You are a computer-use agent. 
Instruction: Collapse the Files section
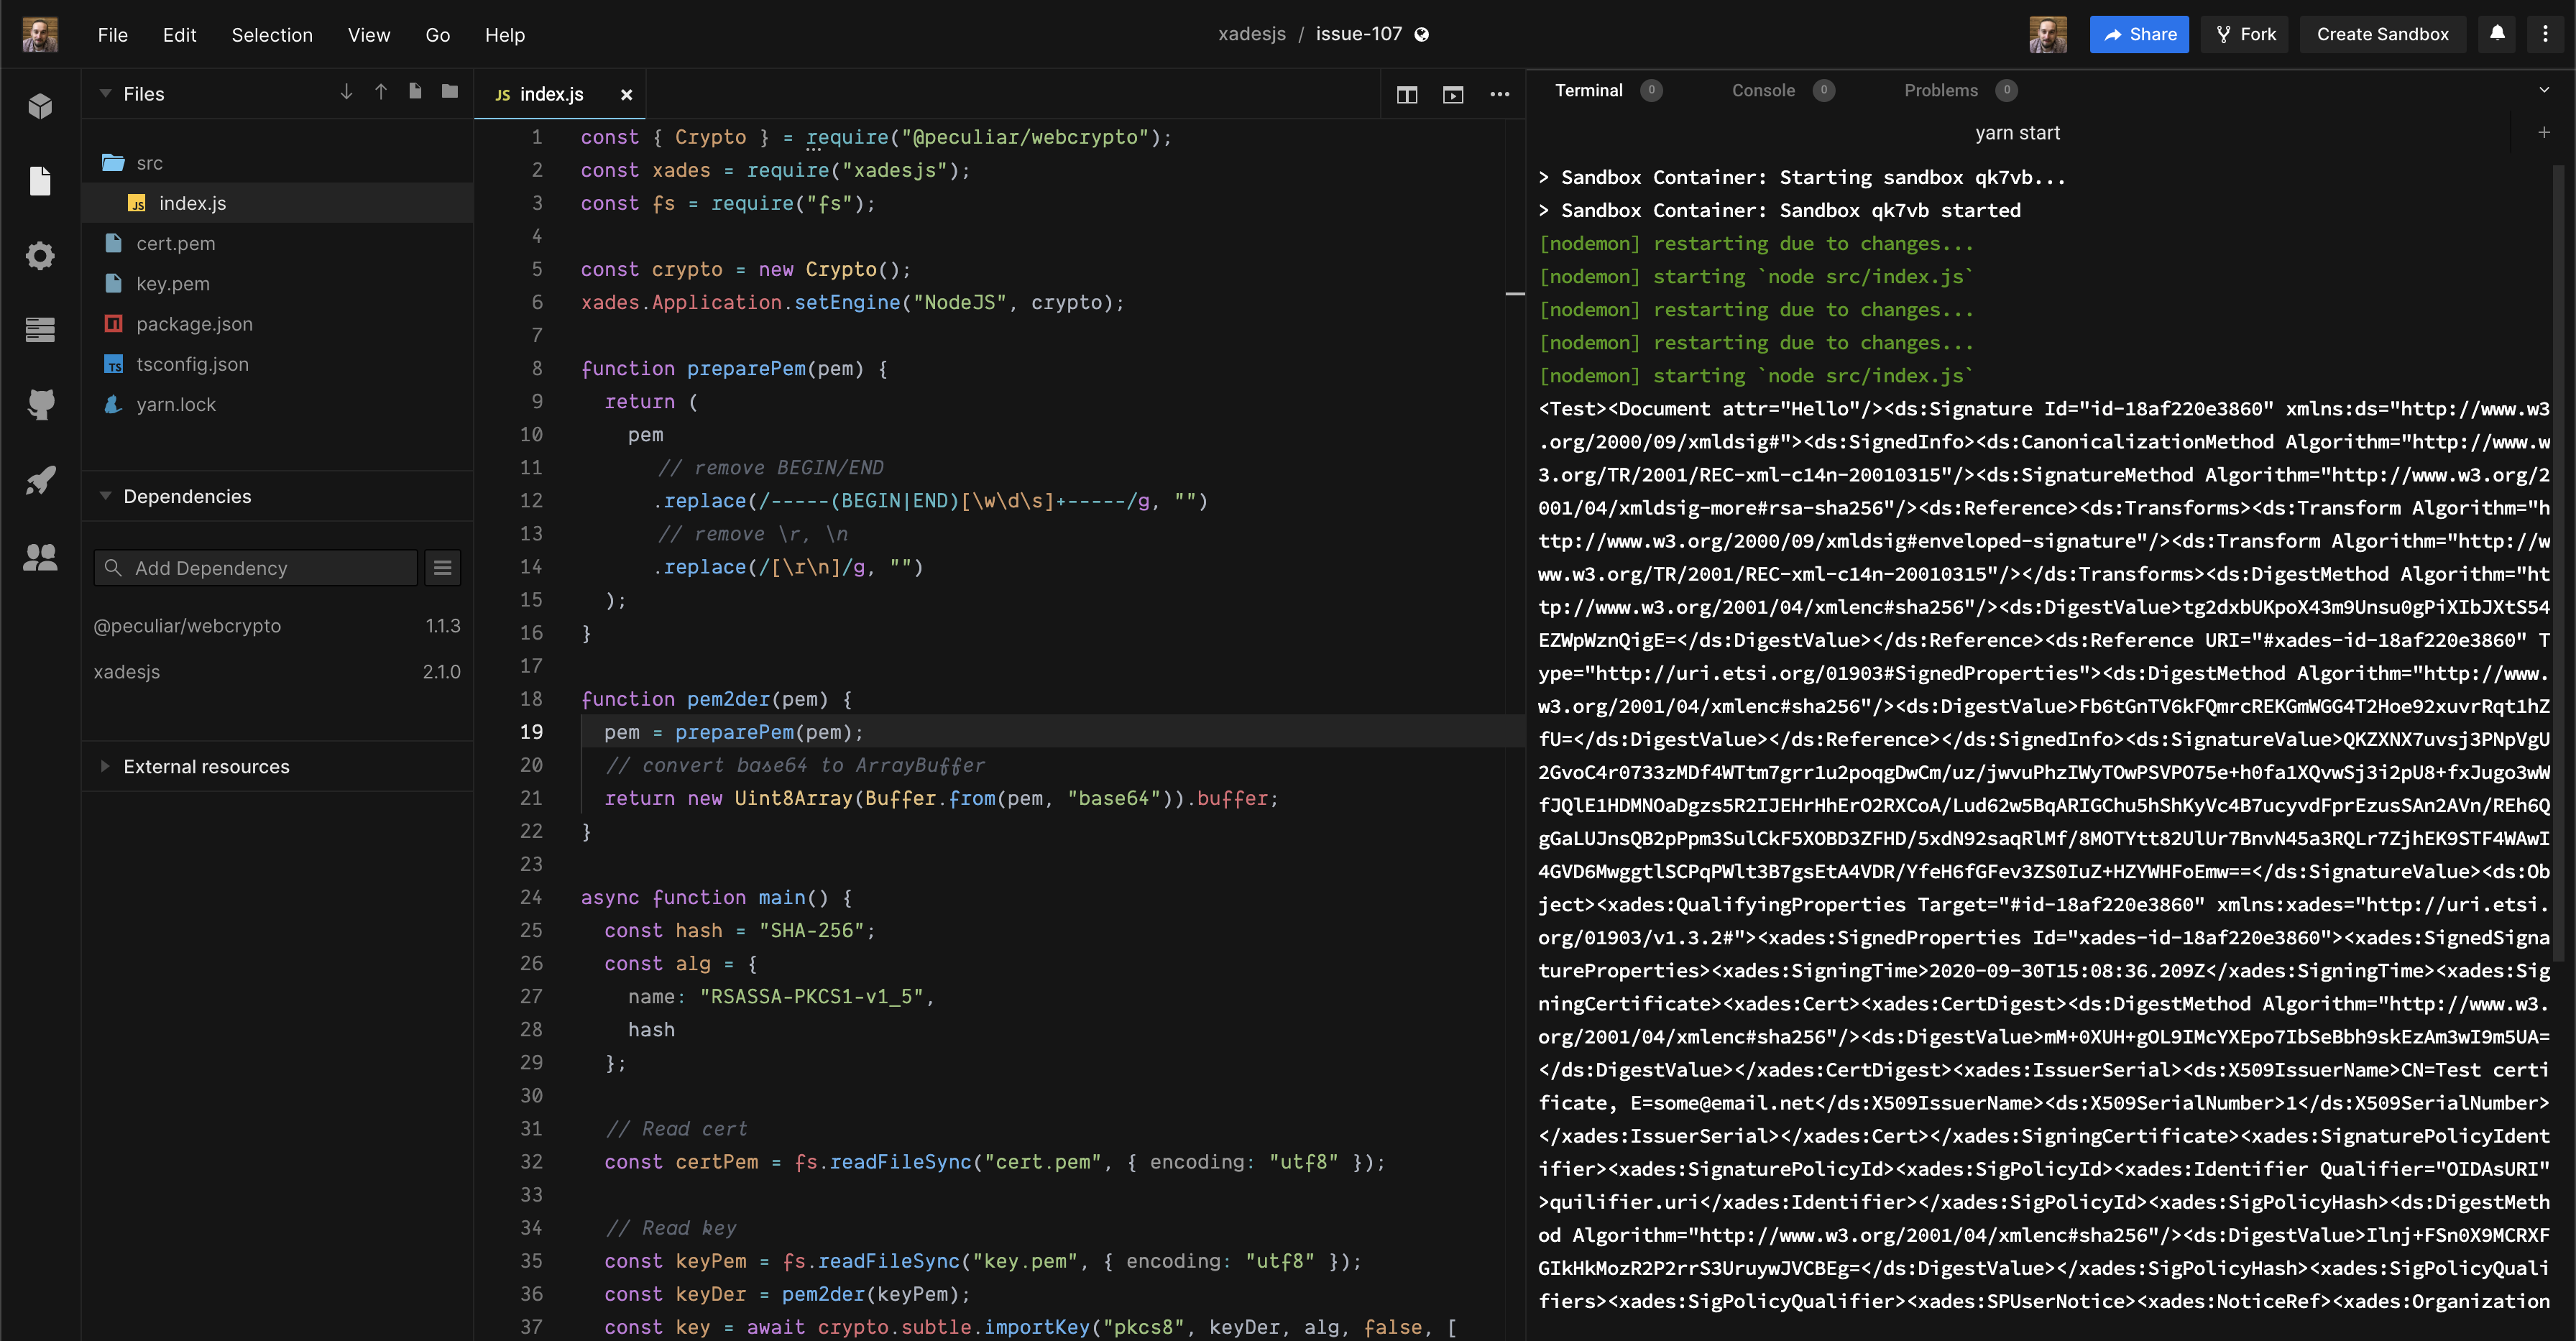[105, 93]
